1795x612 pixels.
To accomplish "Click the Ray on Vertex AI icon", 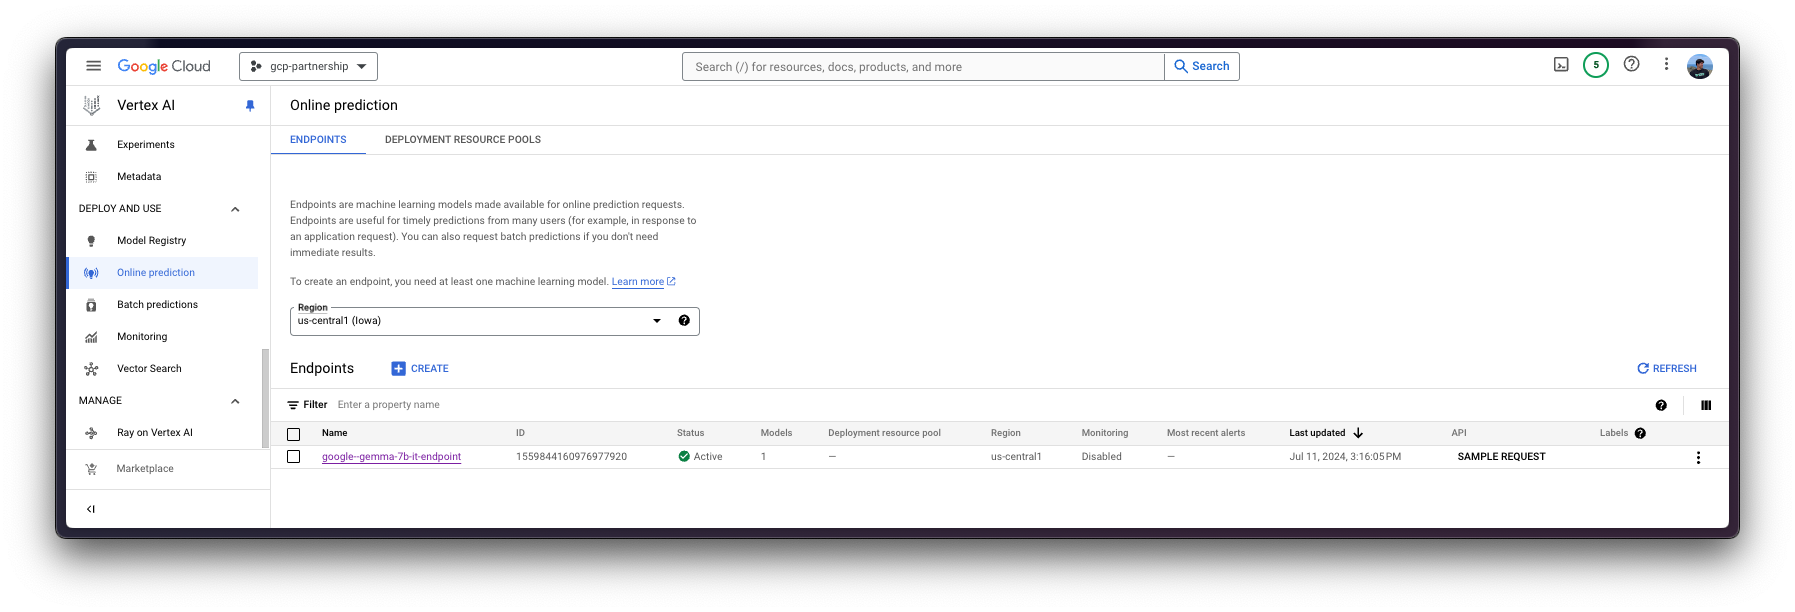I will pos(91,433).
